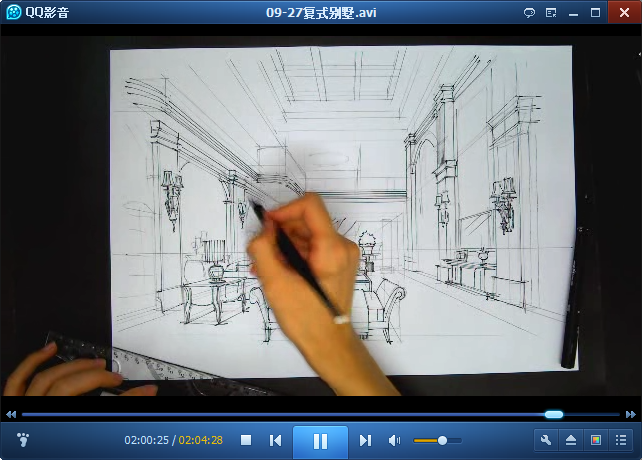
Task: Mute the audio with speaker icon
Action: (x=394, y=440)
